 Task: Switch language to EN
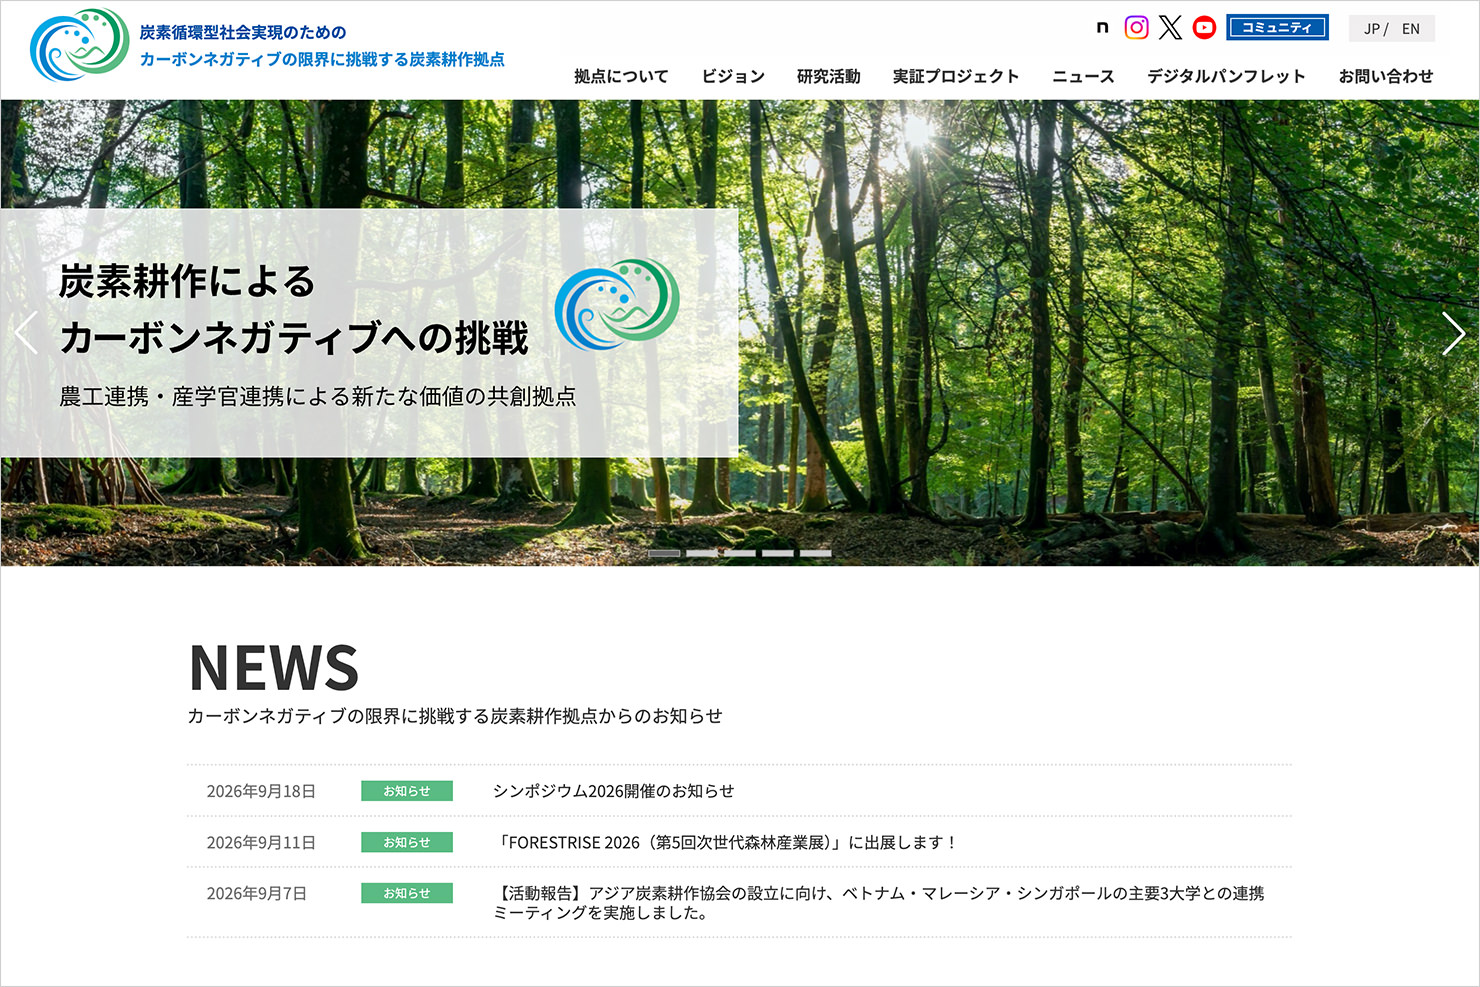(1411, 29)
